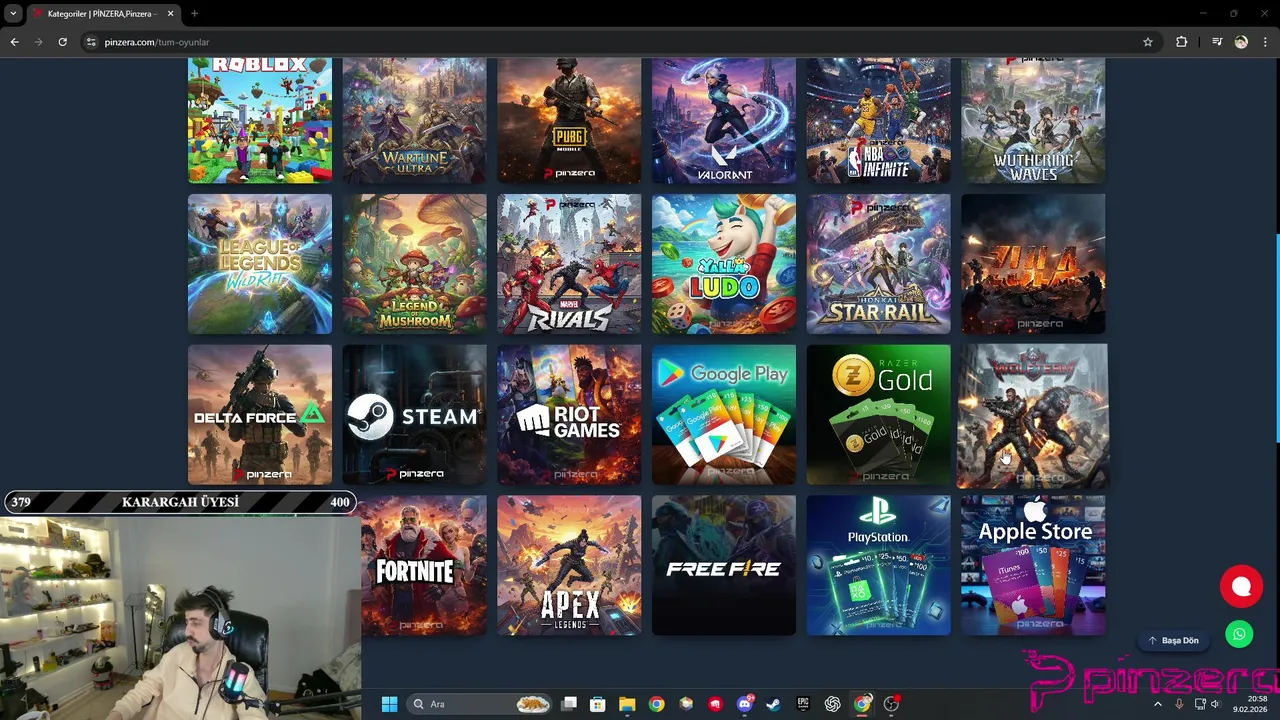Open the green WhatsApp contact button
Viewport: 1280px width, 720px height.
1239,634
